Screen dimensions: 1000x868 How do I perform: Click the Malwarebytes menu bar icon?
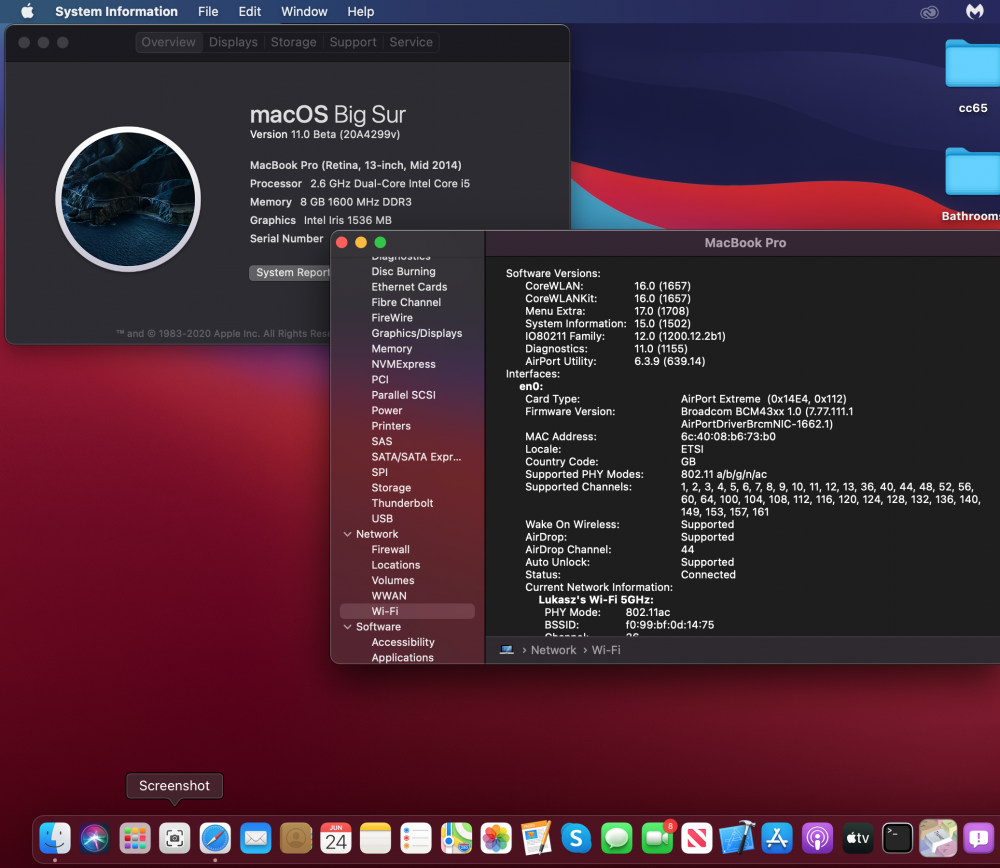974,11
